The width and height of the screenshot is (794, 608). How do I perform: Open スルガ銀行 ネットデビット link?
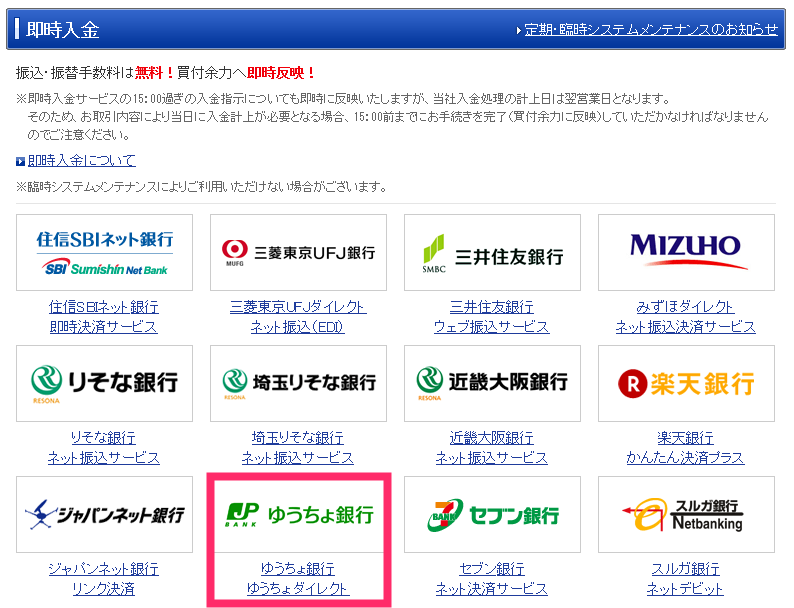(686, 579)
